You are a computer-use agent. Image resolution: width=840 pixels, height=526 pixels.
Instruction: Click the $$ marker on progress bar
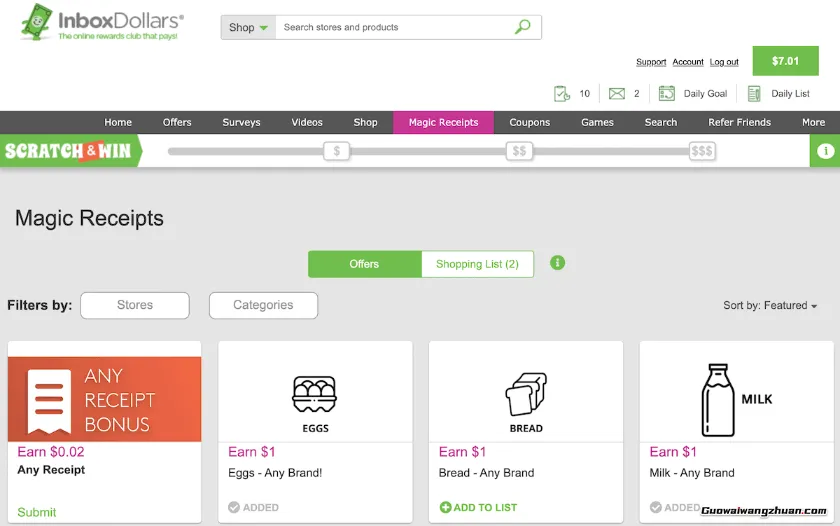(518, 151)
